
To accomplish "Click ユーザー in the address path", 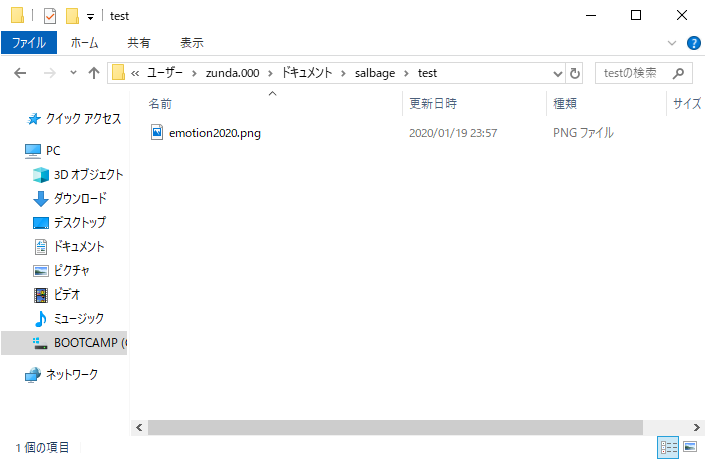I will coord(165,73).
